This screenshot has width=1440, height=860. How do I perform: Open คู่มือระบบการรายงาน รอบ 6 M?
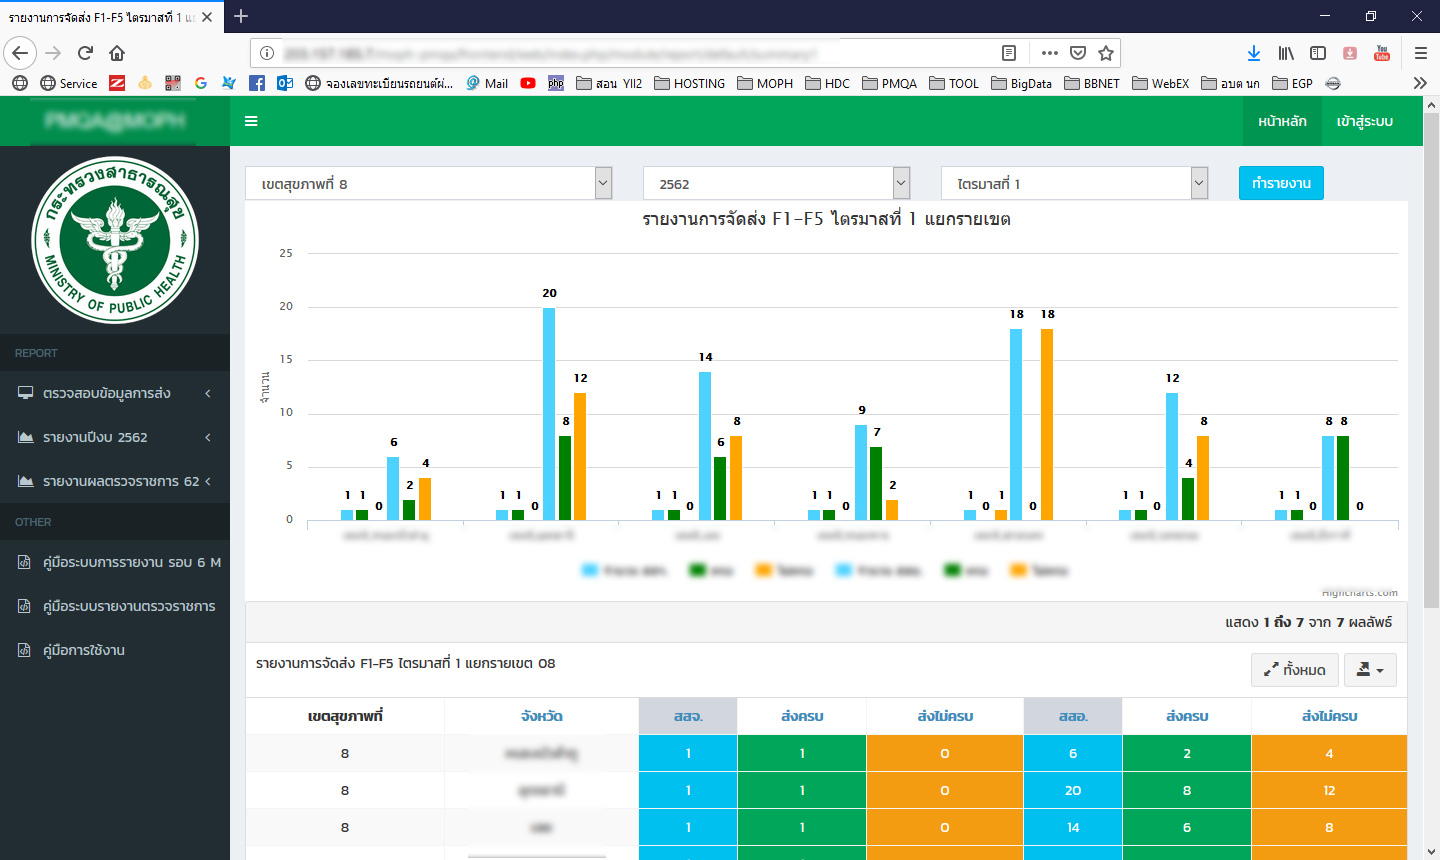tap(115, 562)
